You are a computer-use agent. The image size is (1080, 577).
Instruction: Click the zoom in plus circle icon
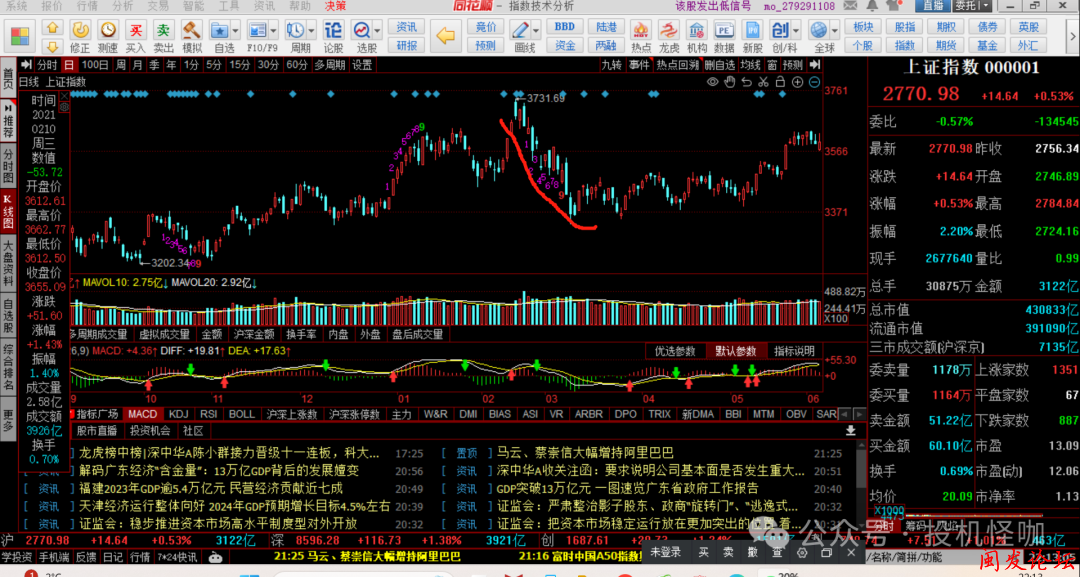(798, 82)
